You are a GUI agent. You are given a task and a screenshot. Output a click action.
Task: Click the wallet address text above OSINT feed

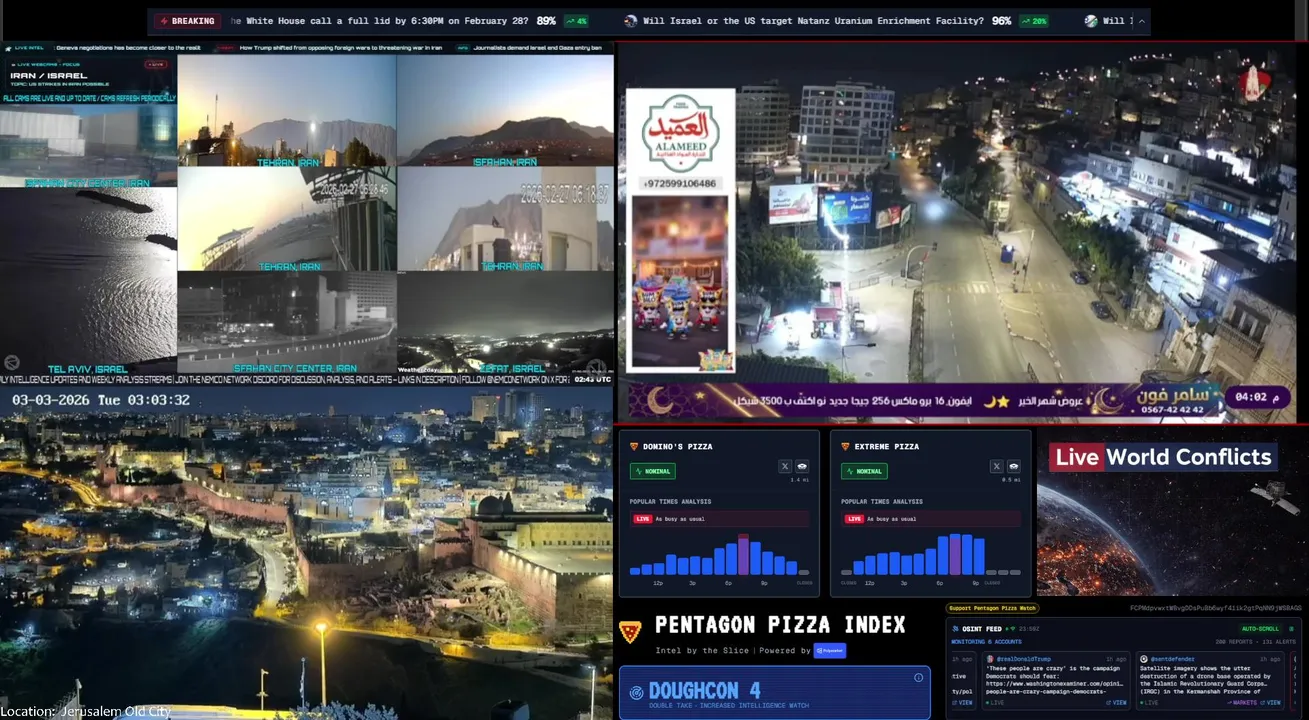tap(1216, 608)
